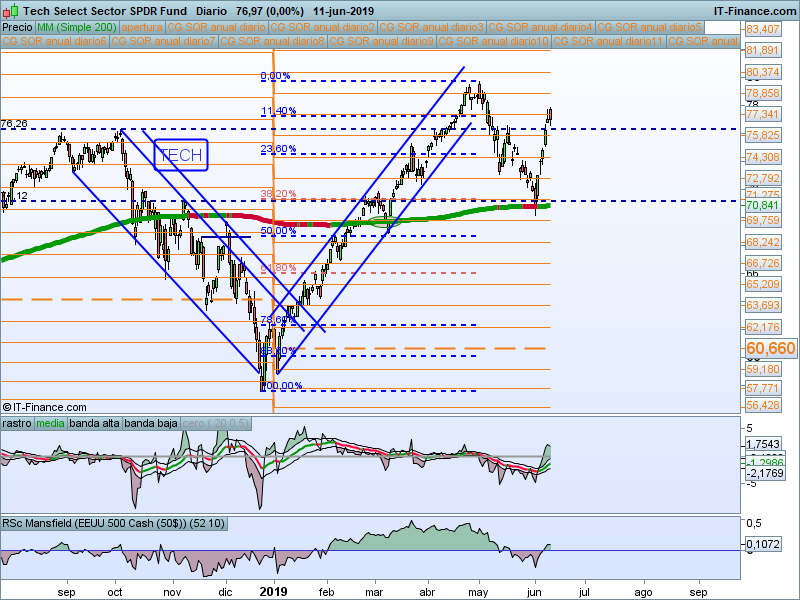The height and width of the screenshot is (600, 800).
Task: Click the -2,1769 oscillator value label
Action: click(765, 473)
